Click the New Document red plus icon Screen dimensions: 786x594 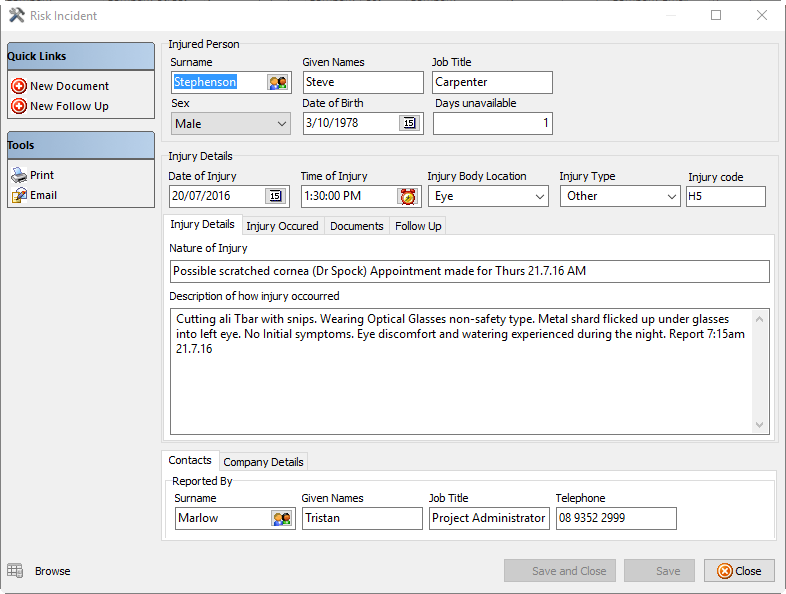(x=18, y=86)
